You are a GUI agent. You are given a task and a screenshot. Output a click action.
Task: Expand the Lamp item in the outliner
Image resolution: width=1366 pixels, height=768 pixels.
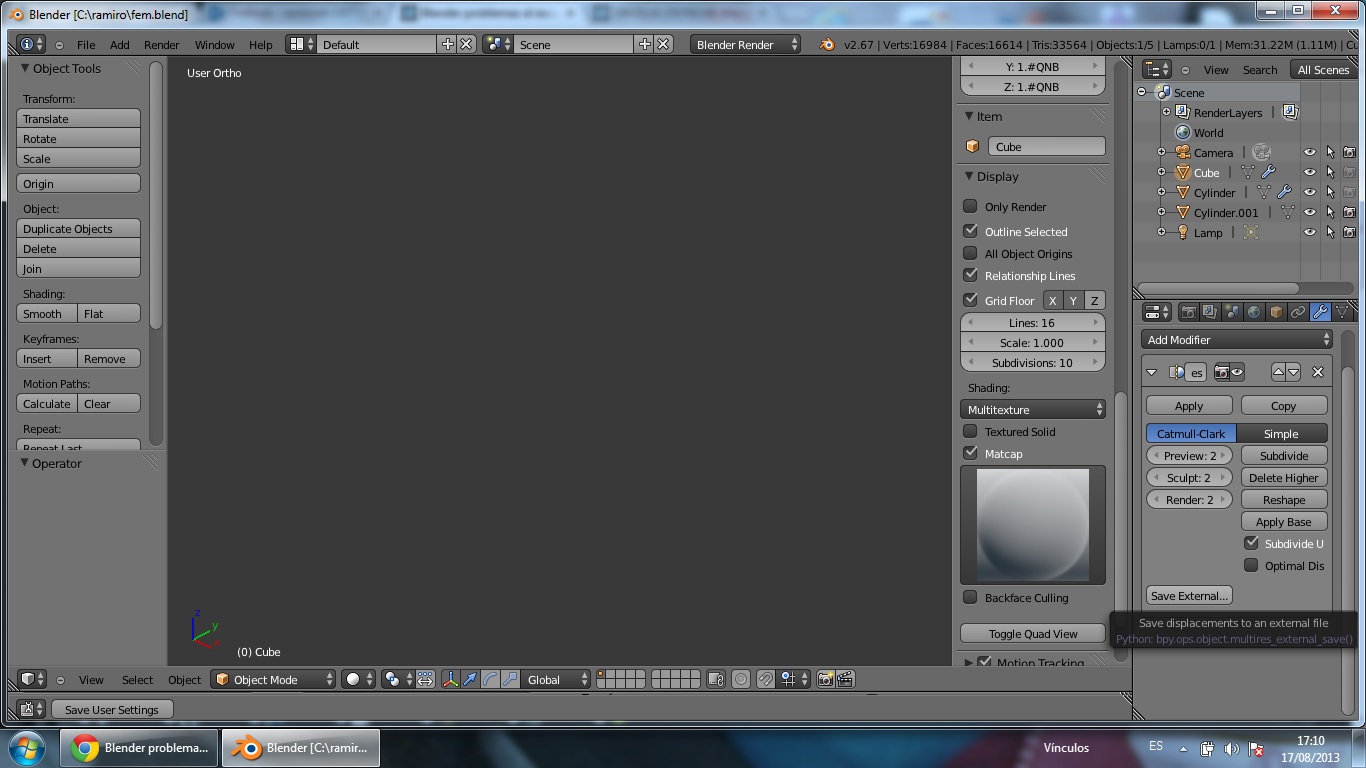pos(1162,232)
